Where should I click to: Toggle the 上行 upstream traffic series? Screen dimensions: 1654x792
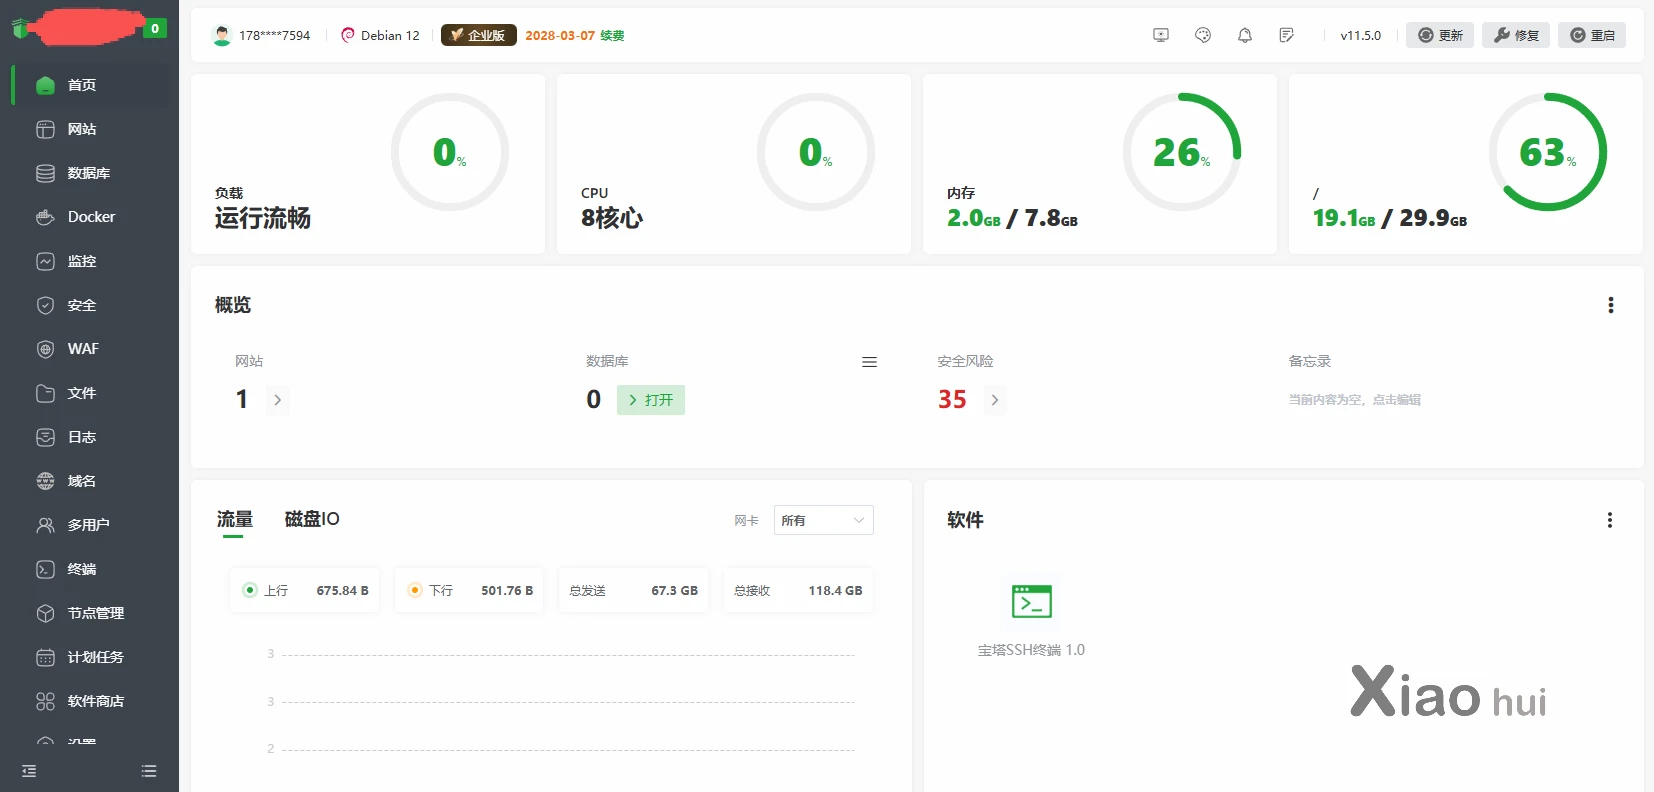point(251,590)
